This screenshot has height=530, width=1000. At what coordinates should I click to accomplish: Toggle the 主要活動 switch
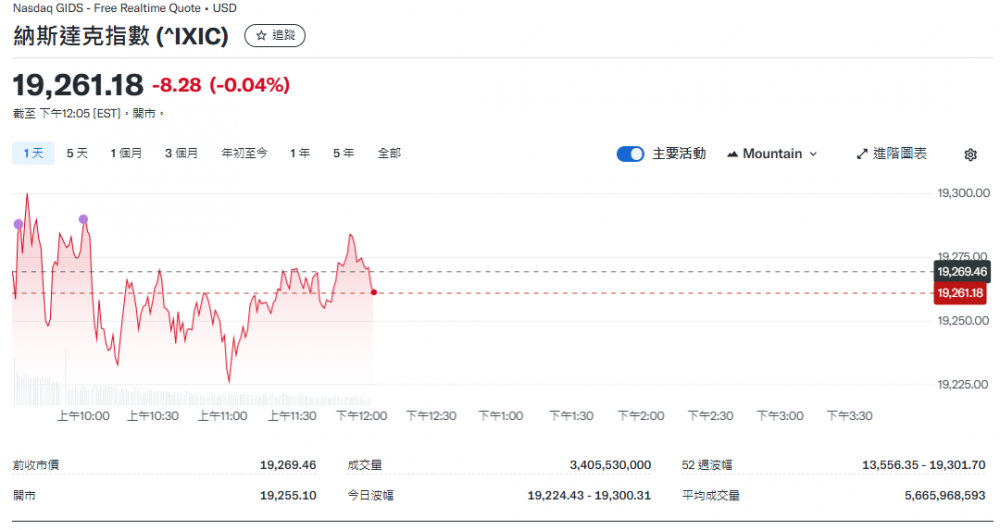[x=630, y=154]
